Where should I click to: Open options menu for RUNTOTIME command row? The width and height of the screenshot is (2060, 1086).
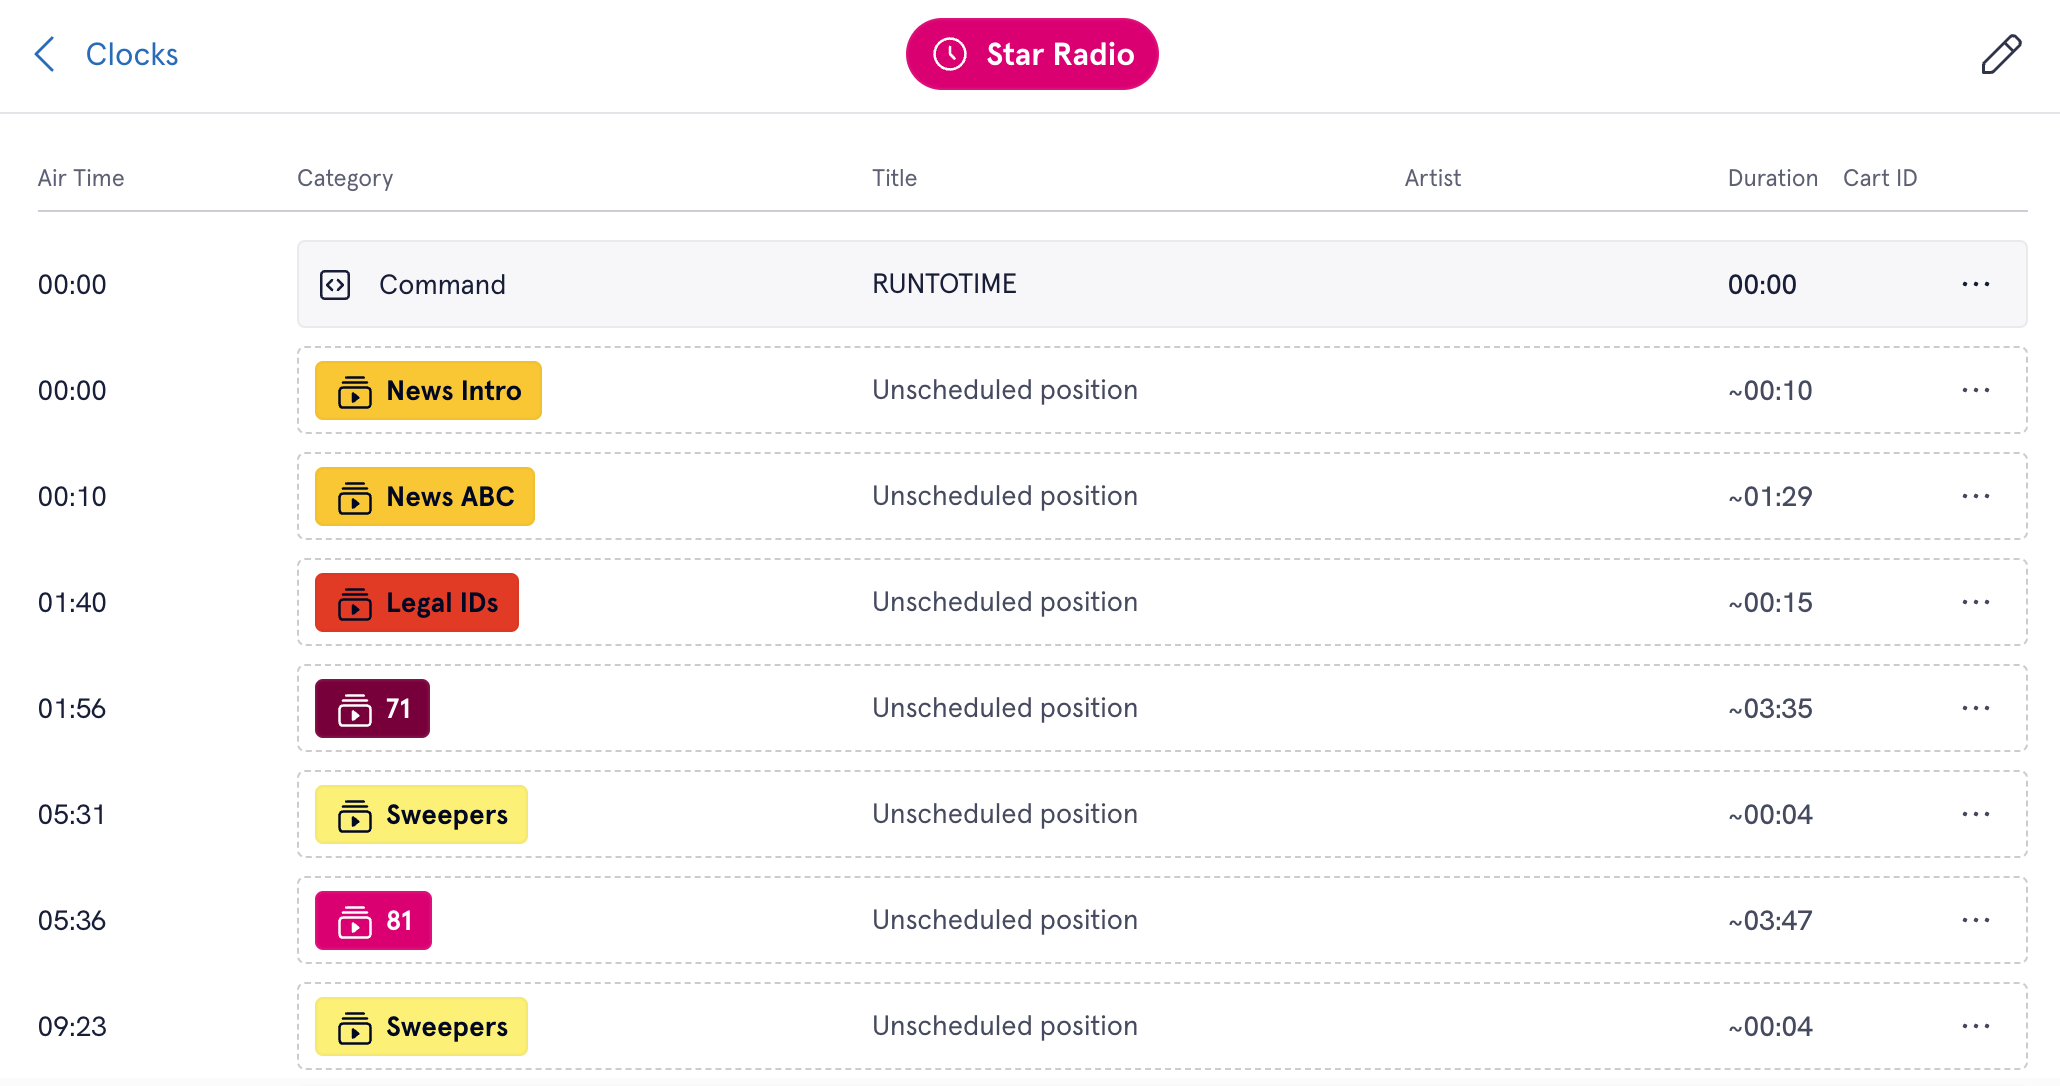[x=1976, y=285]
